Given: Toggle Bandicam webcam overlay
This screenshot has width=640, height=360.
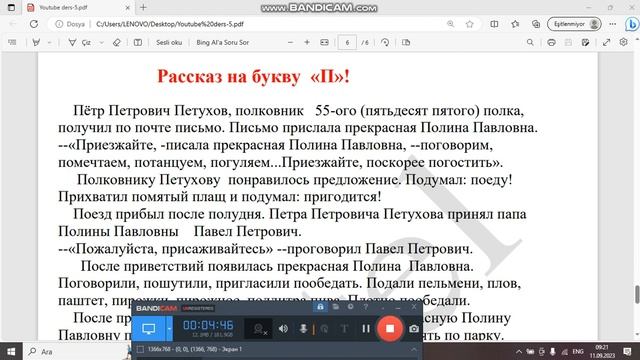Looking at the screenshot, I should pyautogui.click(x=259, y=329).
